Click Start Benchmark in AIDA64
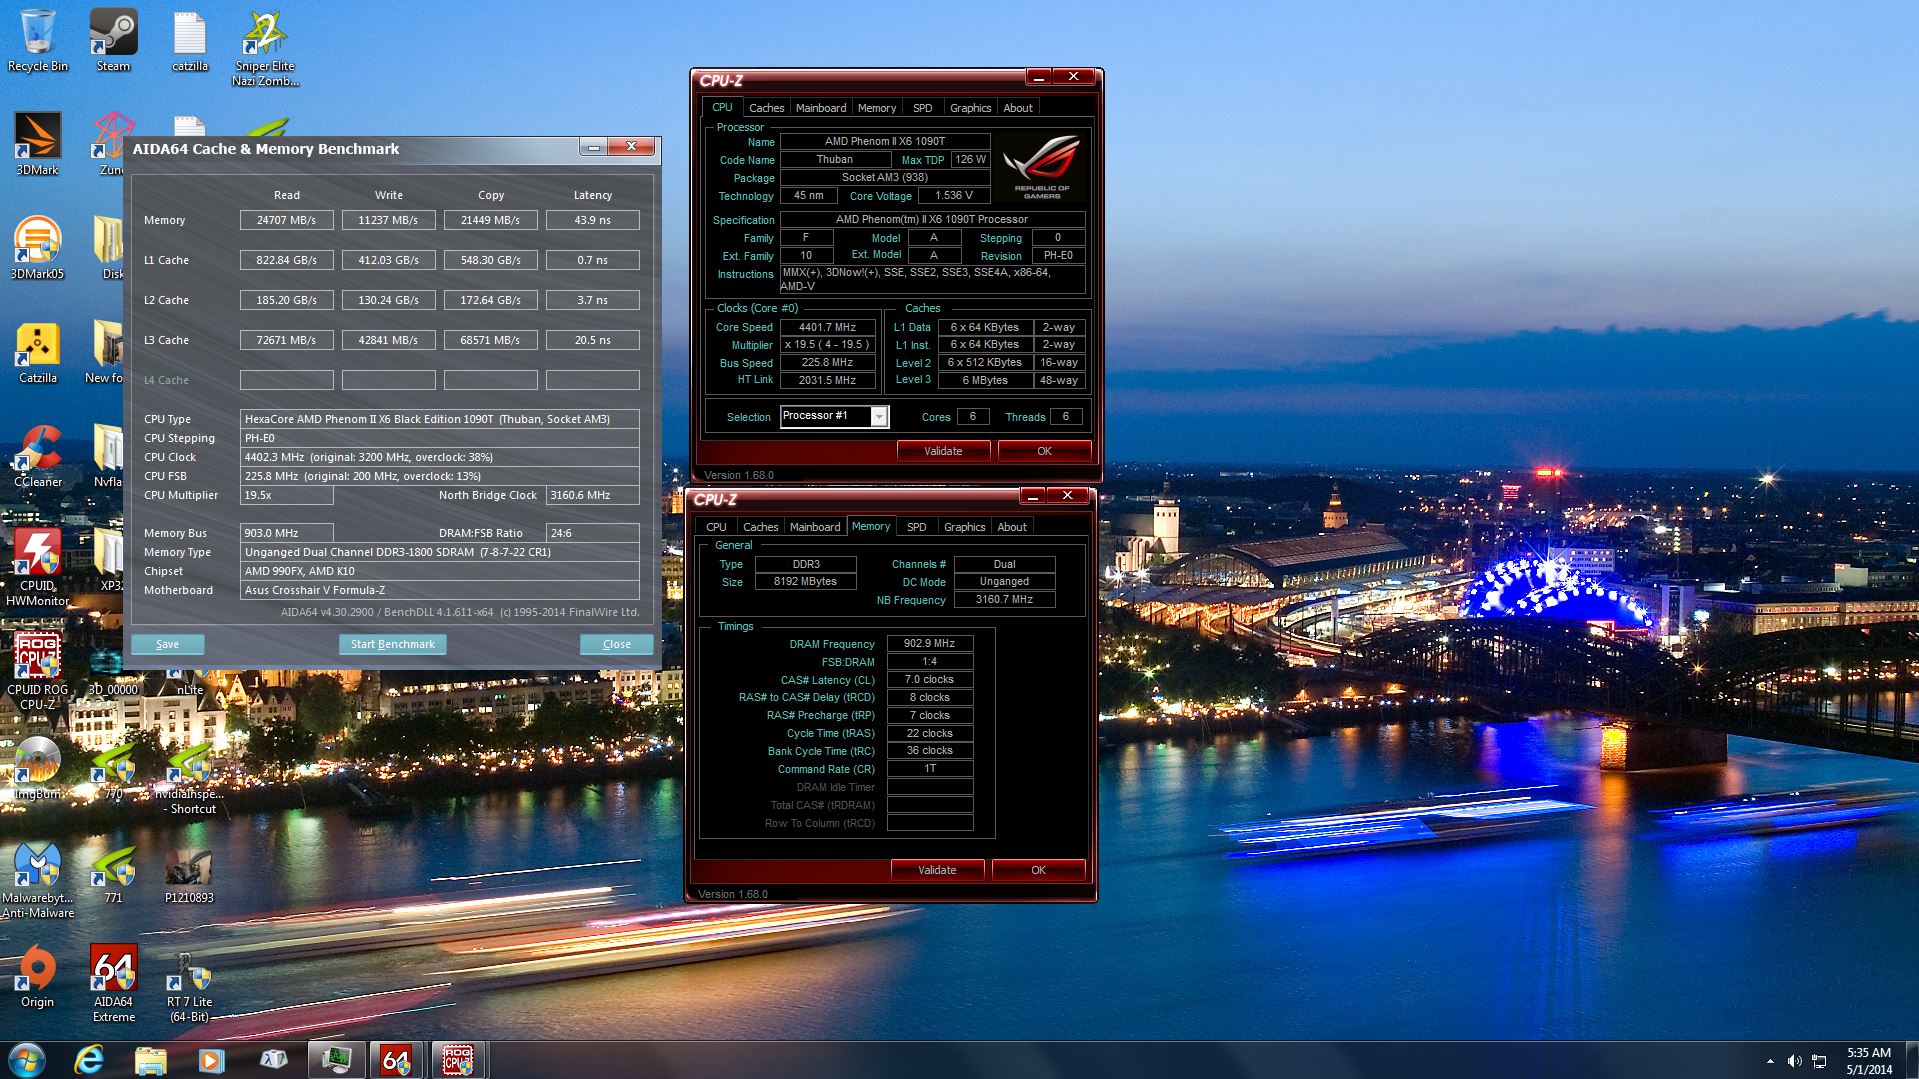1919x1079 pixels. click(393, 644)
